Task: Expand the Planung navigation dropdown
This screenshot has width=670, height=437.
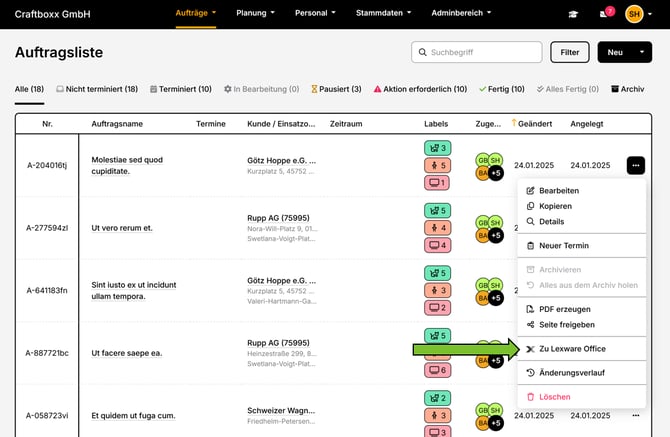Action: pos(257,13)
